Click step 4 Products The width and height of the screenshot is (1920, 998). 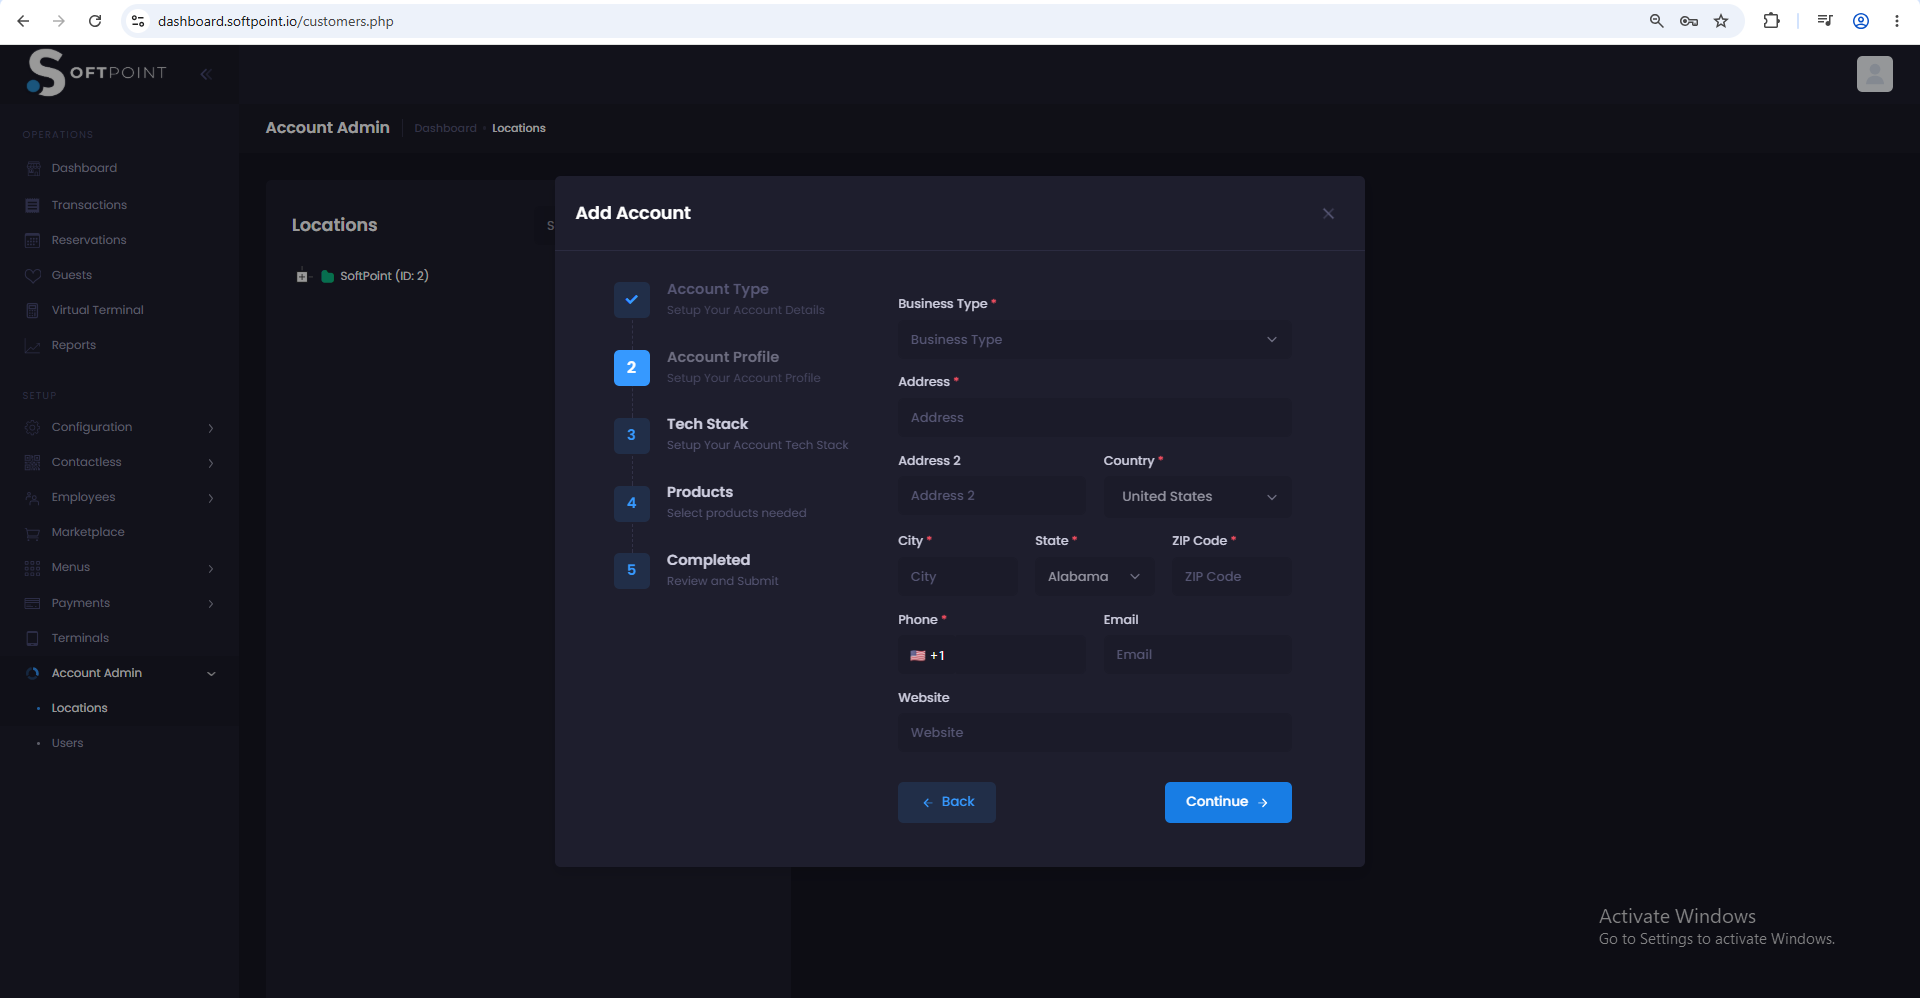point(632,503)
